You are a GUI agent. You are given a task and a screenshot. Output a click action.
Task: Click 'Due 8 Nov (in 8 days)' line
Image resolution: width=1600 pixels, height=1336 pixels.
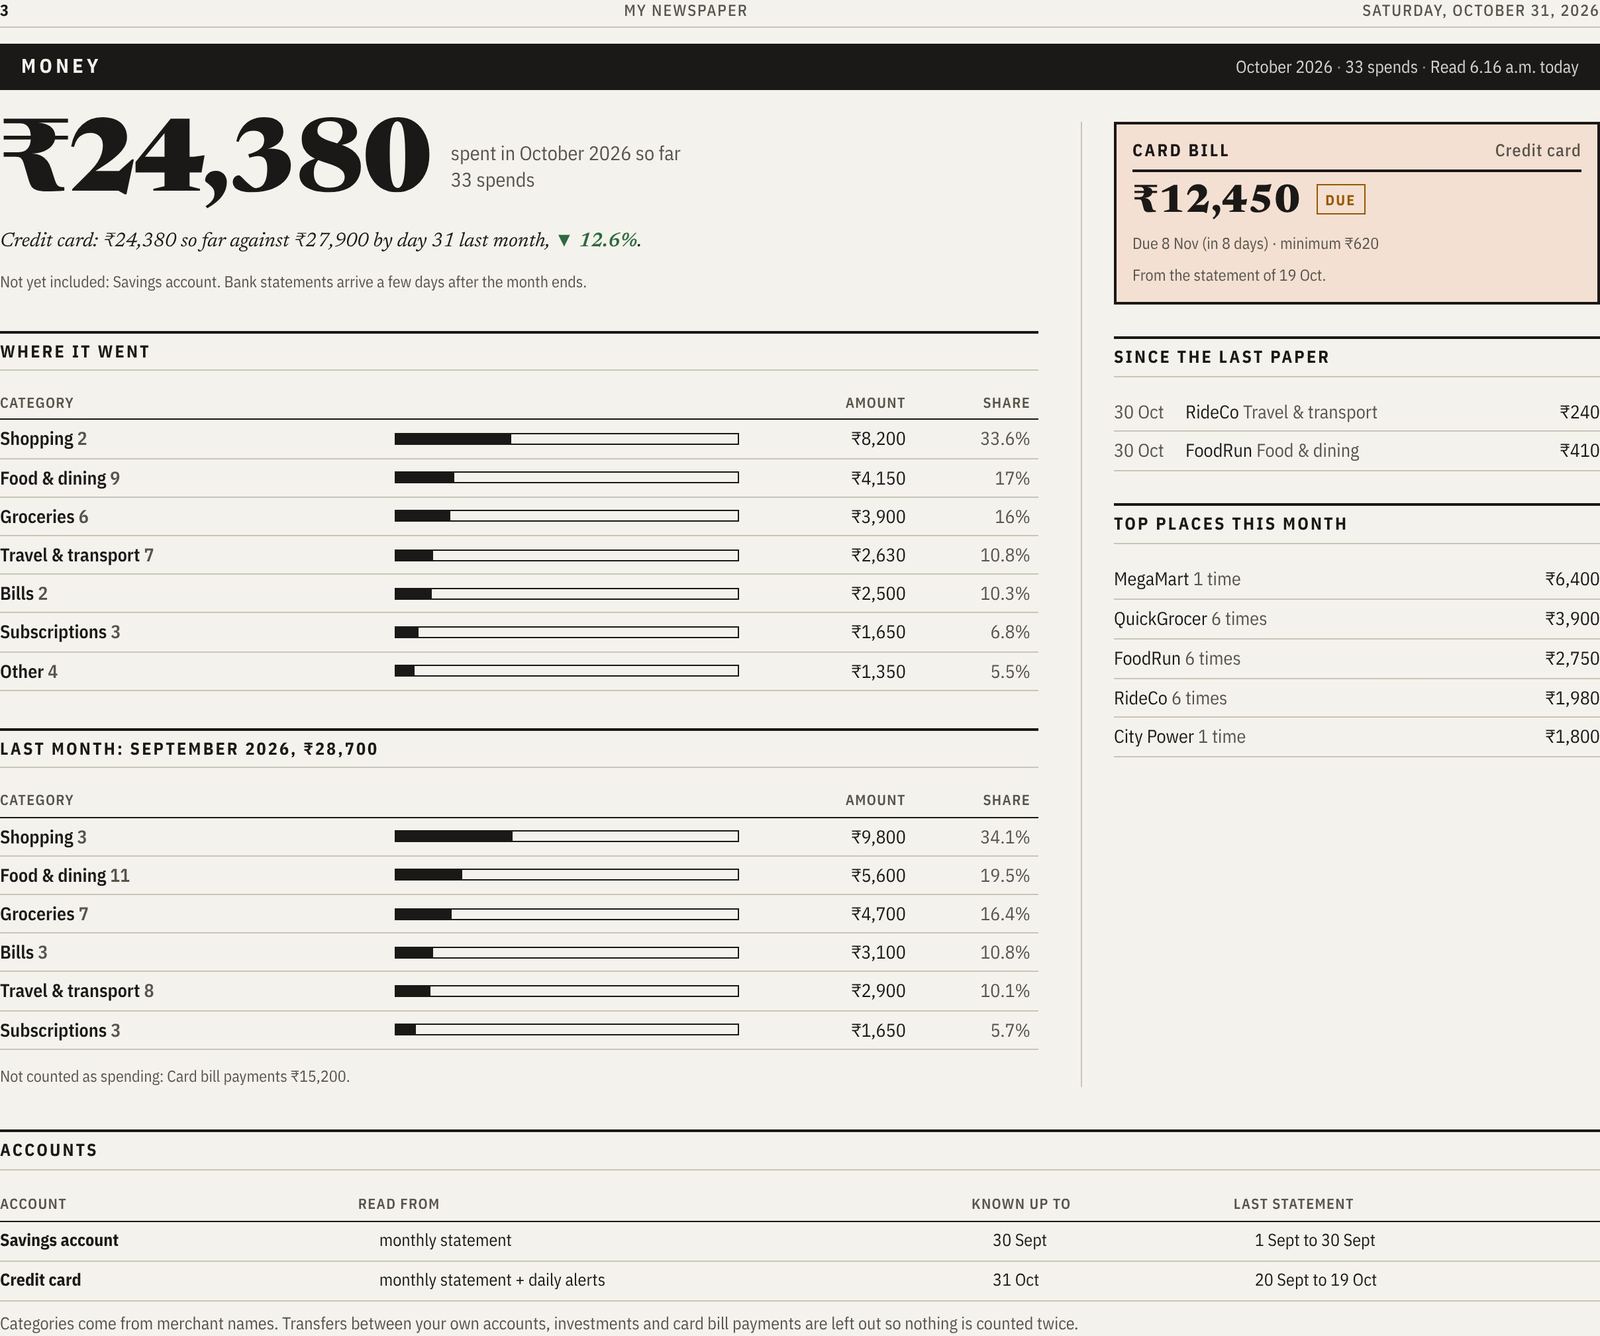(x=1255, y=244)
